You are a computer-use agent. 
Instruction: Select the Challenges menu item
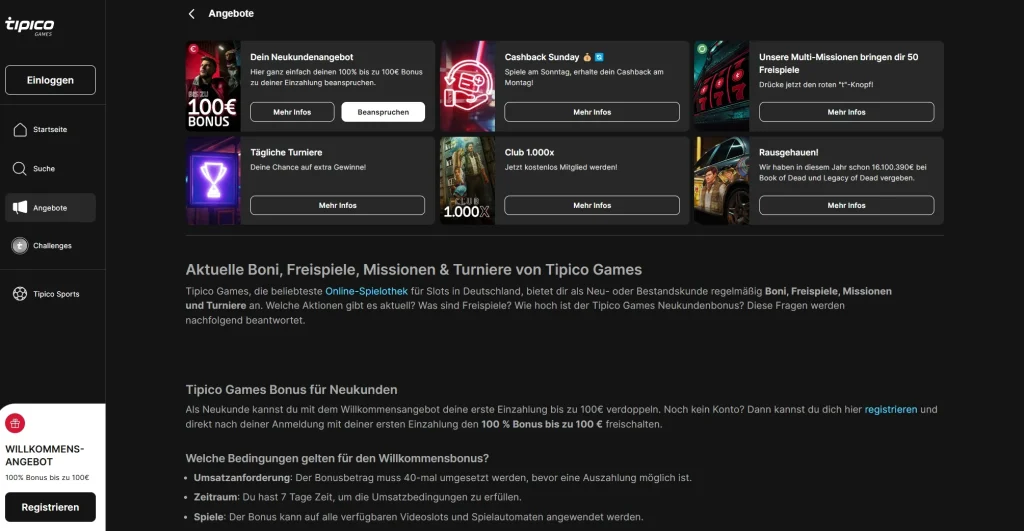[x=52, y=246]
